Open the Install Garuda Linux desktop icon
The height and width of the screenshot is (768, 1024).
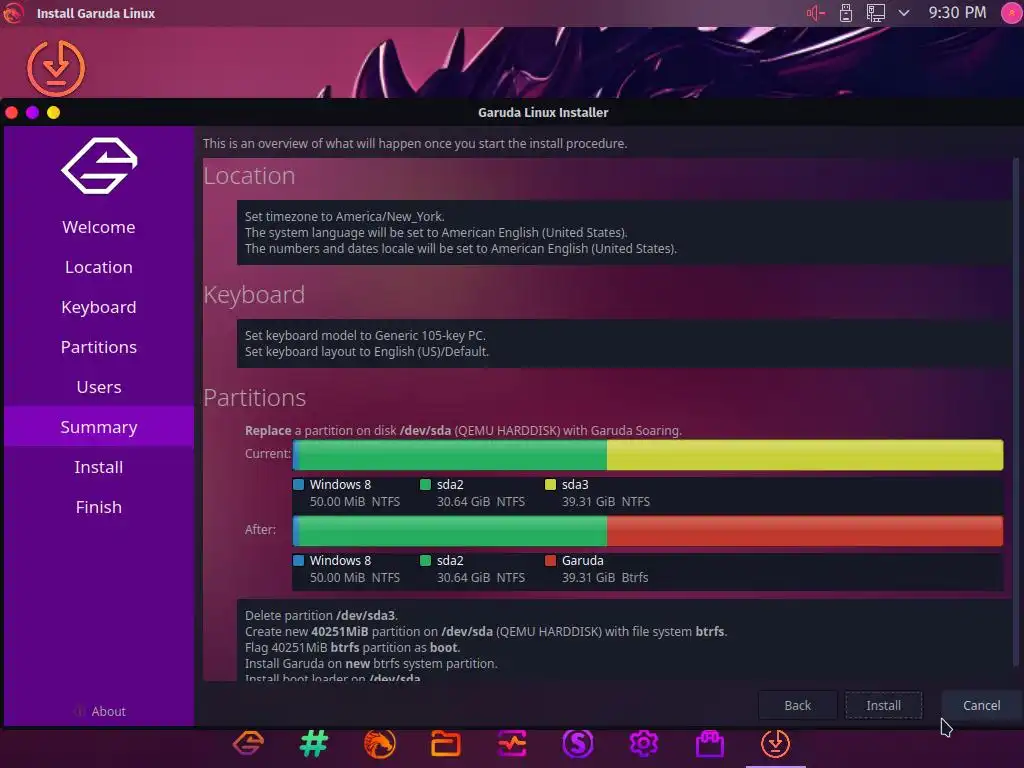[56, 68]
